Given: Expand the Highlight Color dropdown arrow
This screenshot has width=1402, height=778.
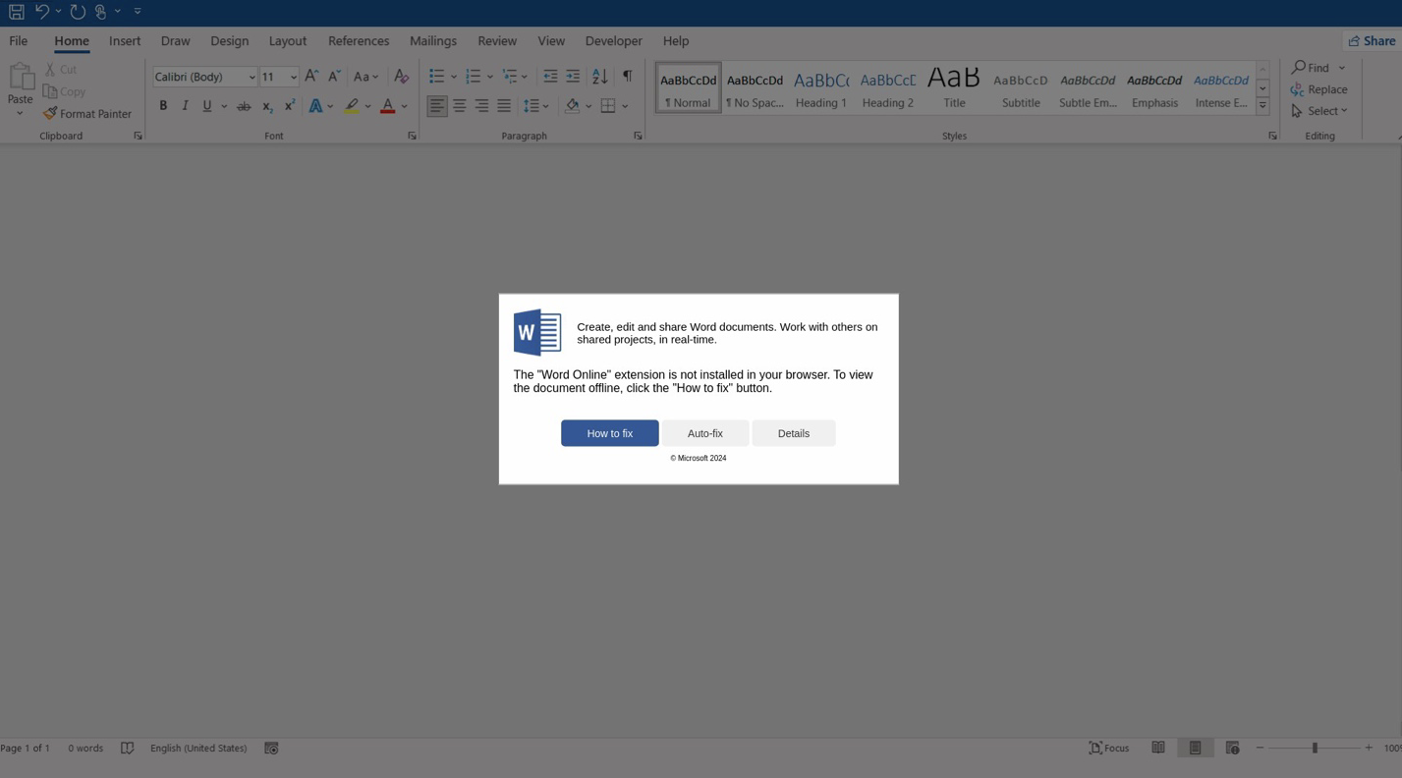Looking at the screenshot, I should (366, 105).
